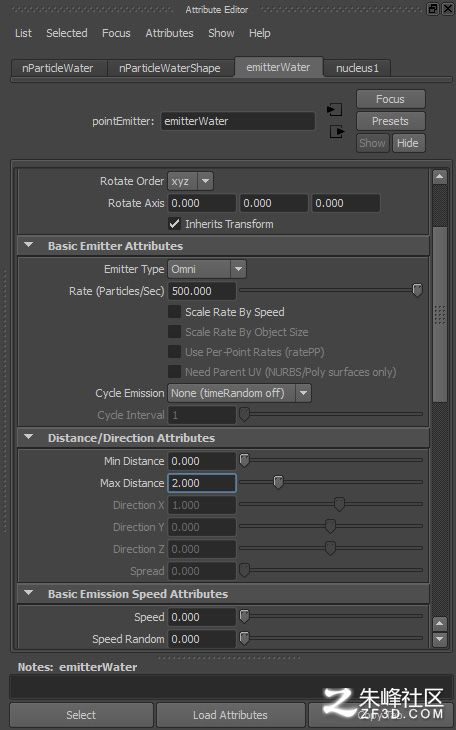Click the float window icon in title bar

click(433, 8)
